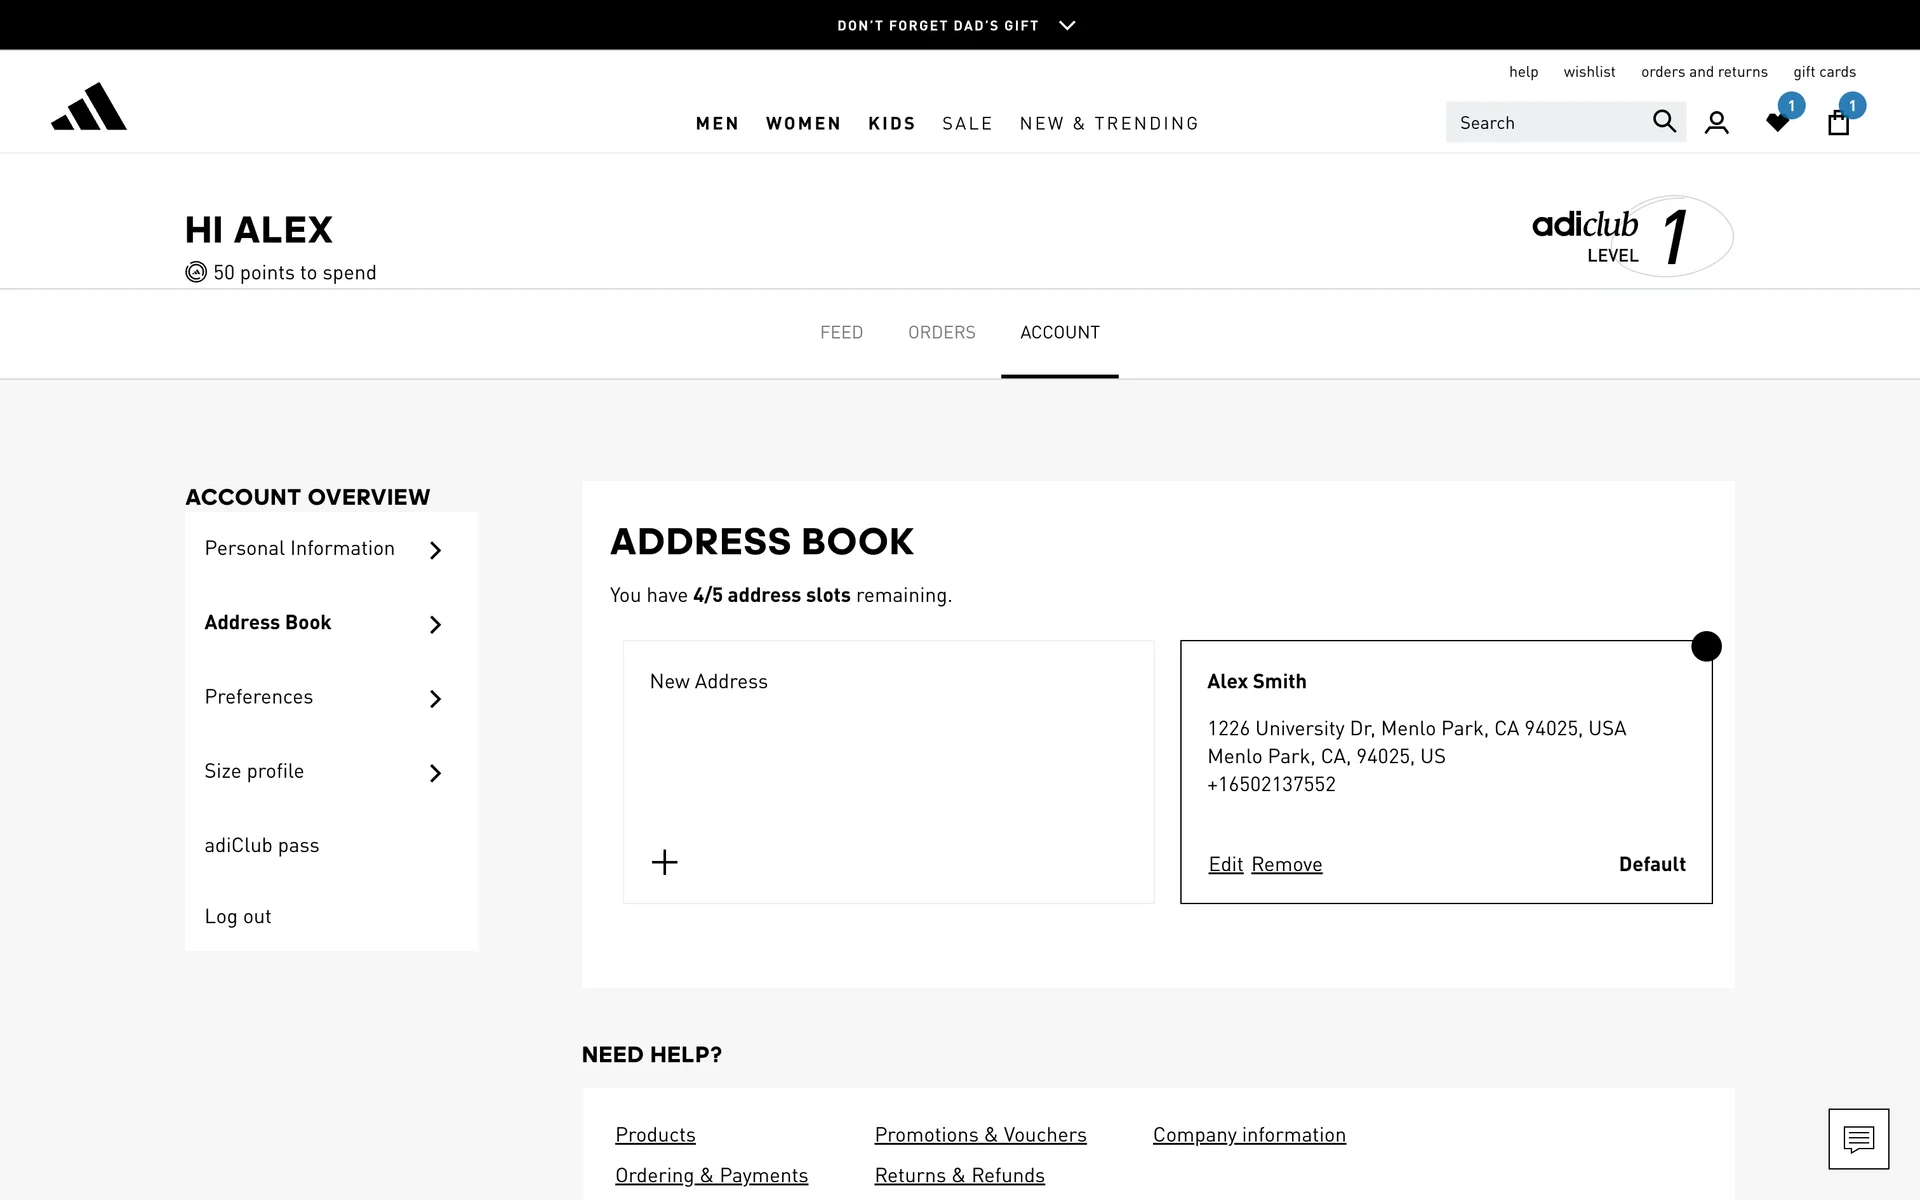Open the Women menu
Screen dimensions: 1920x1200
pyautogui.click(x=803, y=123)
